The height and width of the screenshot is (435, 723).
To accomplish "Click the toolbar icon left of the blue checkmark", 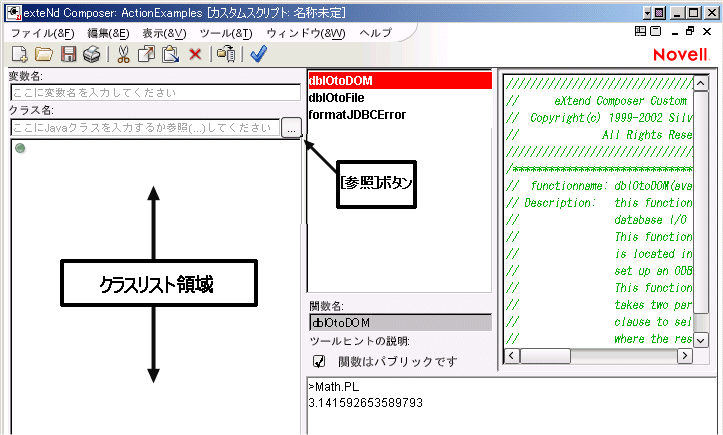I will coord(226,54).
